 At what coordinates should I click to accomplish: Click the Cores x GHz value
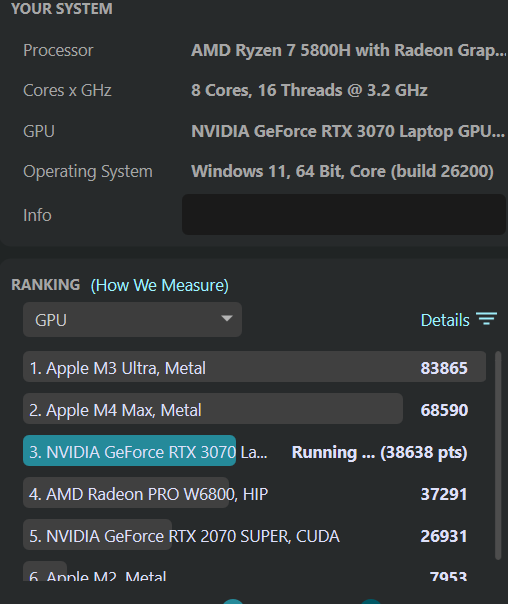[309, 91]
